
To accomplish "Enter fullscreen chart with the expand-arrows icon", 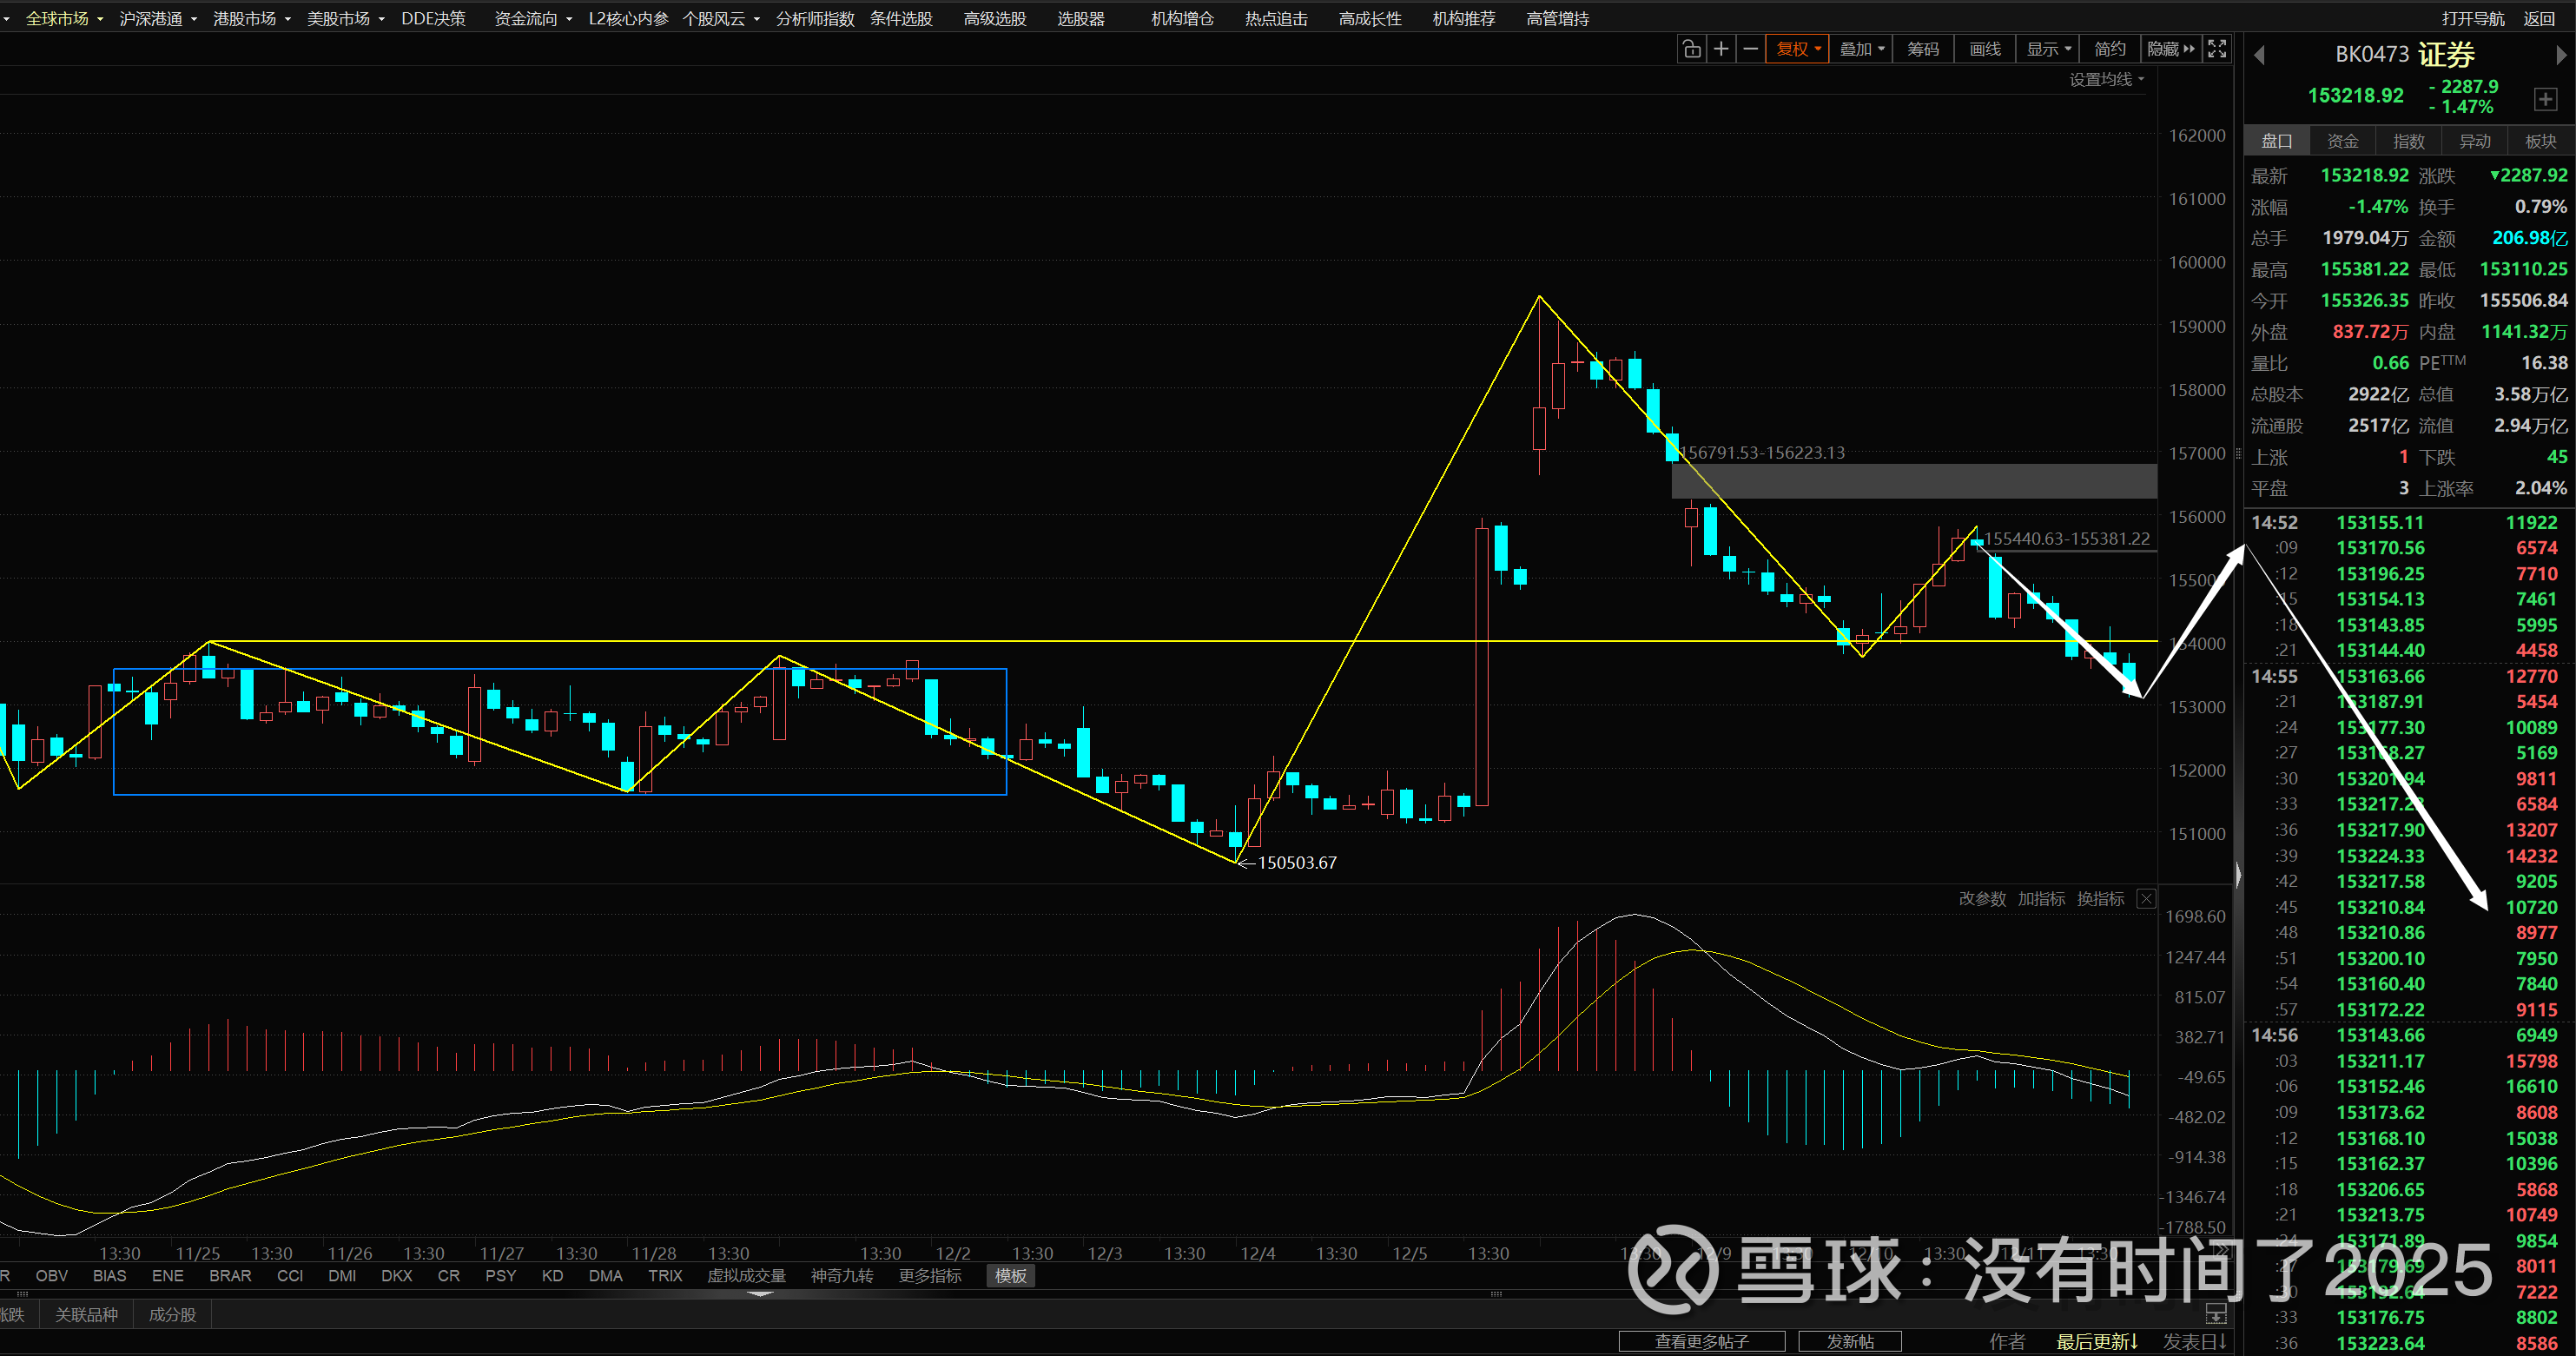I will pyautogui.click(x=2217, y=49).
